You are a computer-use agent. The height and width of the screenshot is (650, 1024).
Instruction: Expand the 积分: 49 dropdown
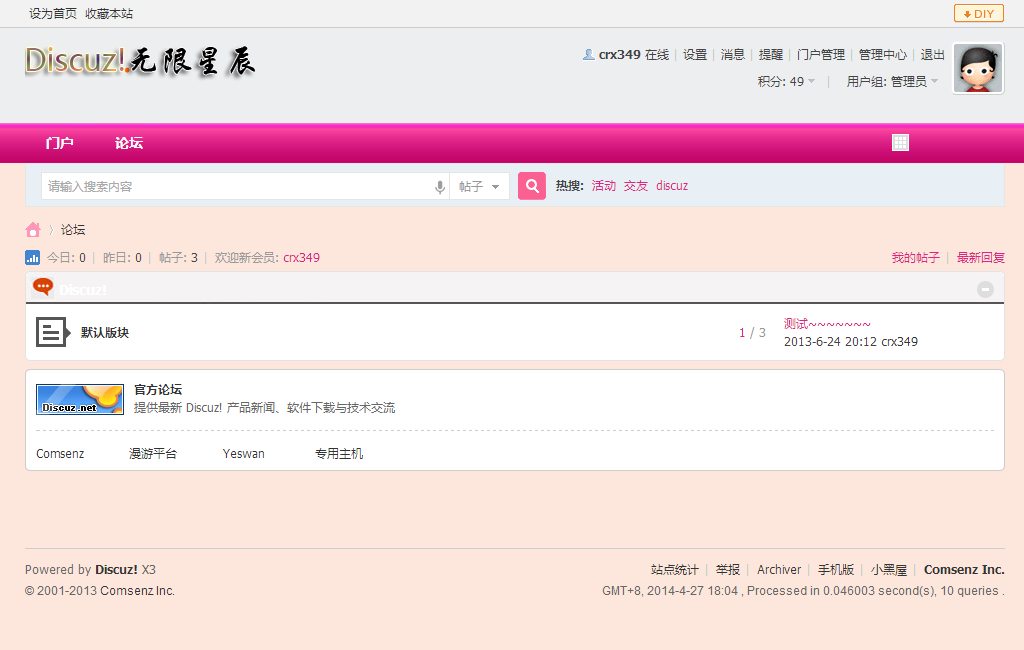click(x=786, y=82)
